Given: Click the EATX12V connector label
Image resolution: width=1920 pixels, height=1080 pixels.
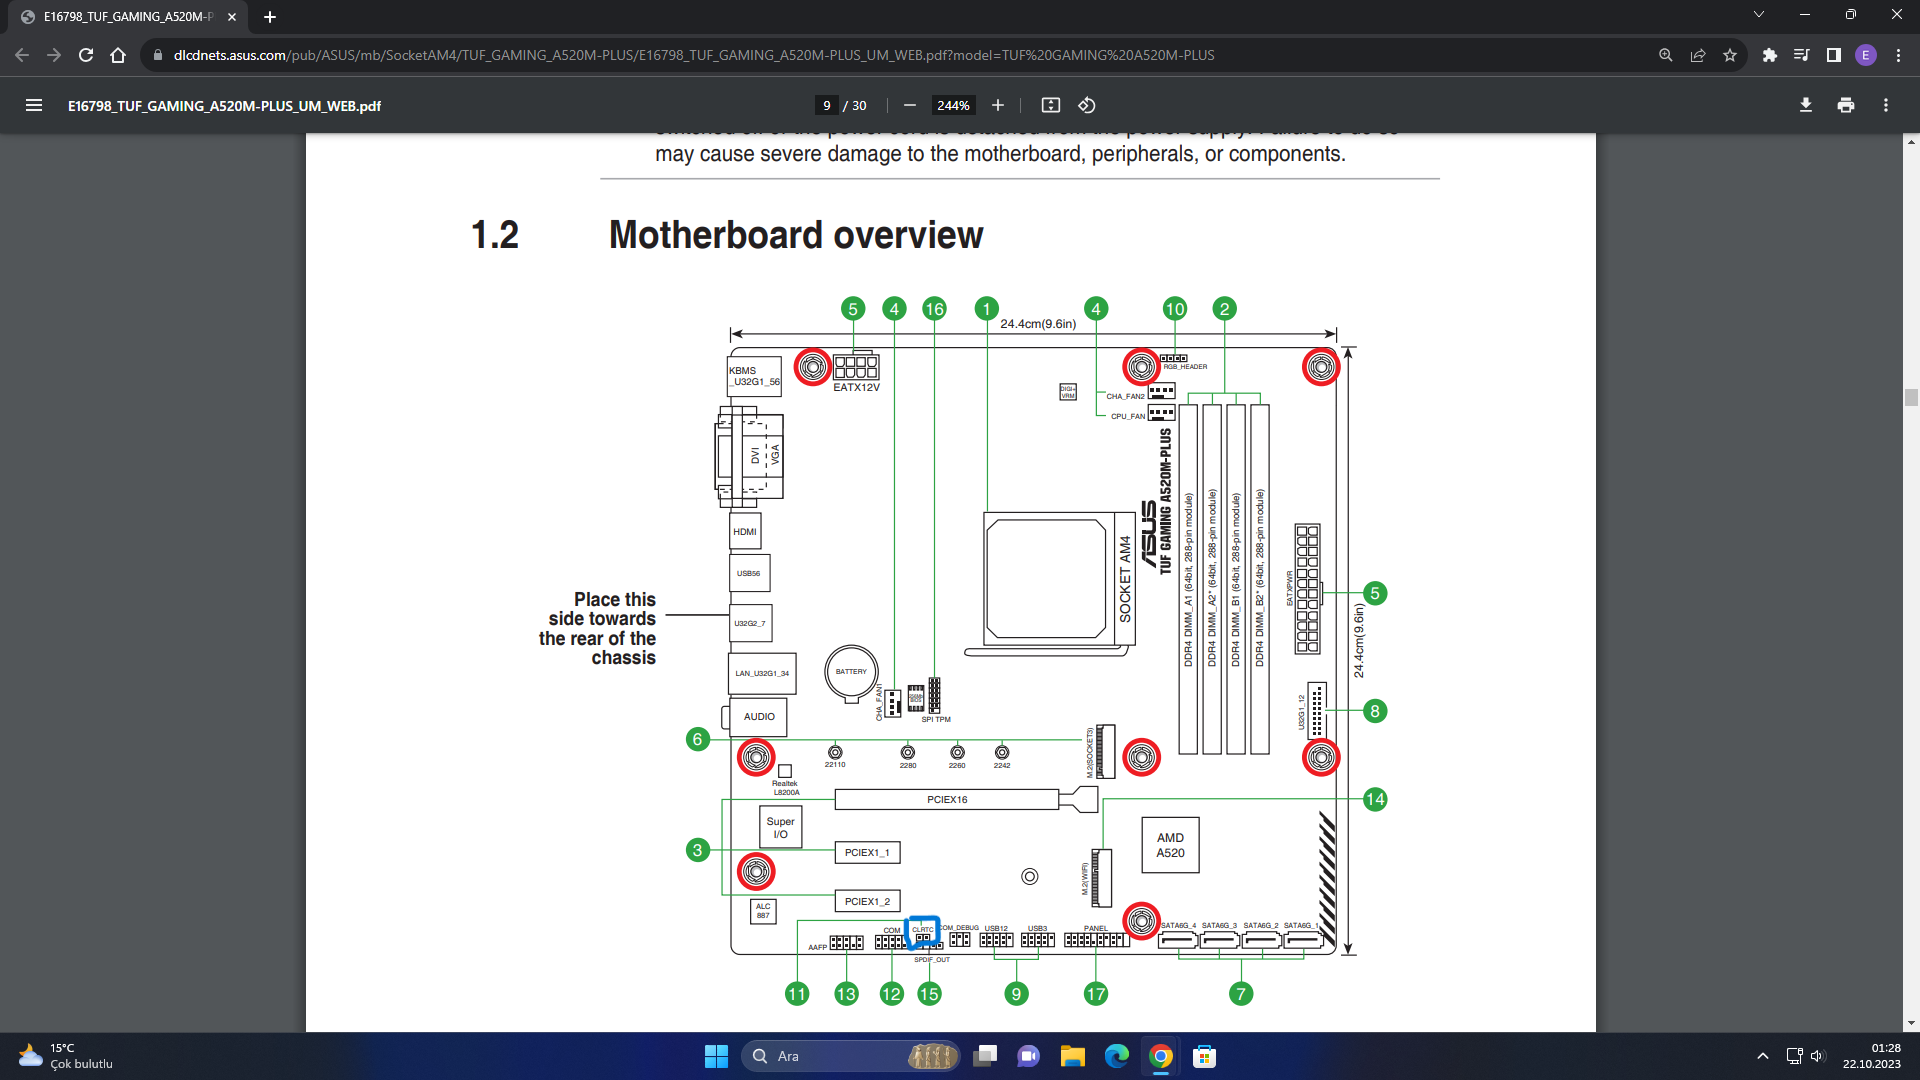Looking at the screenshot, I should click(x=857, y=387).
